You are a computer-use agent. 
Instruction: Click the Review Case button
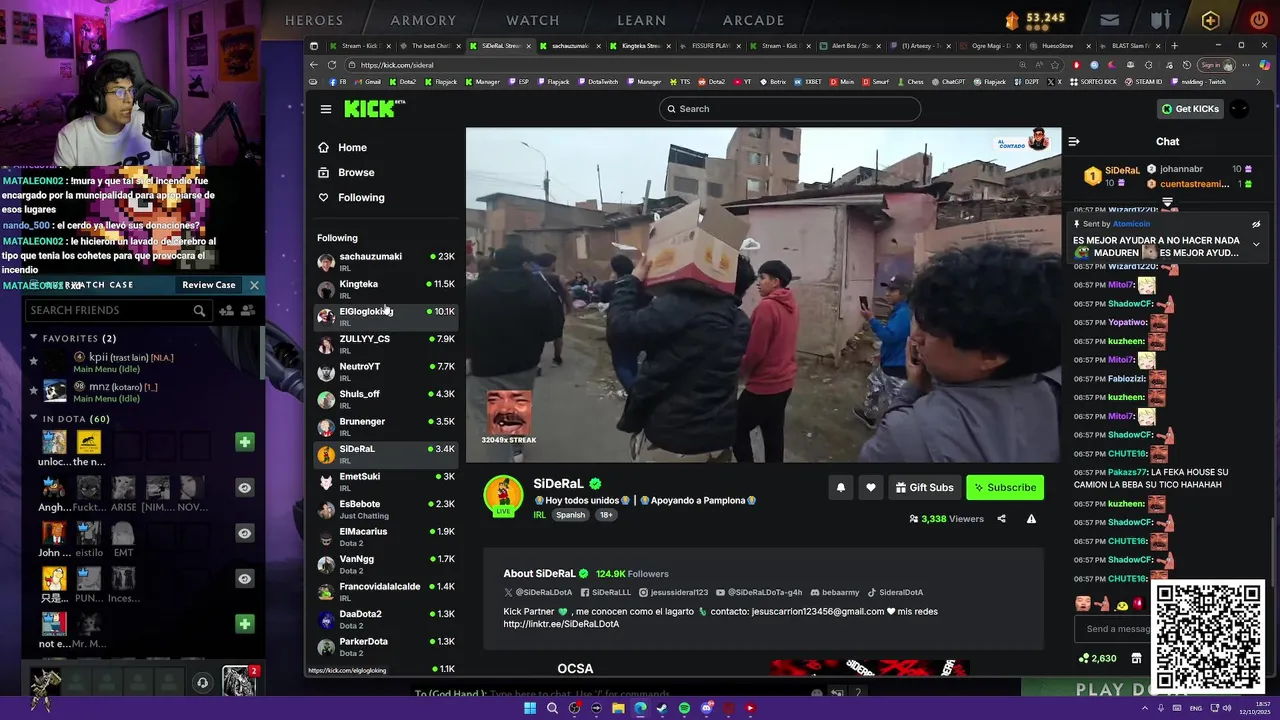pyautogui.click(x=209, y=285)
